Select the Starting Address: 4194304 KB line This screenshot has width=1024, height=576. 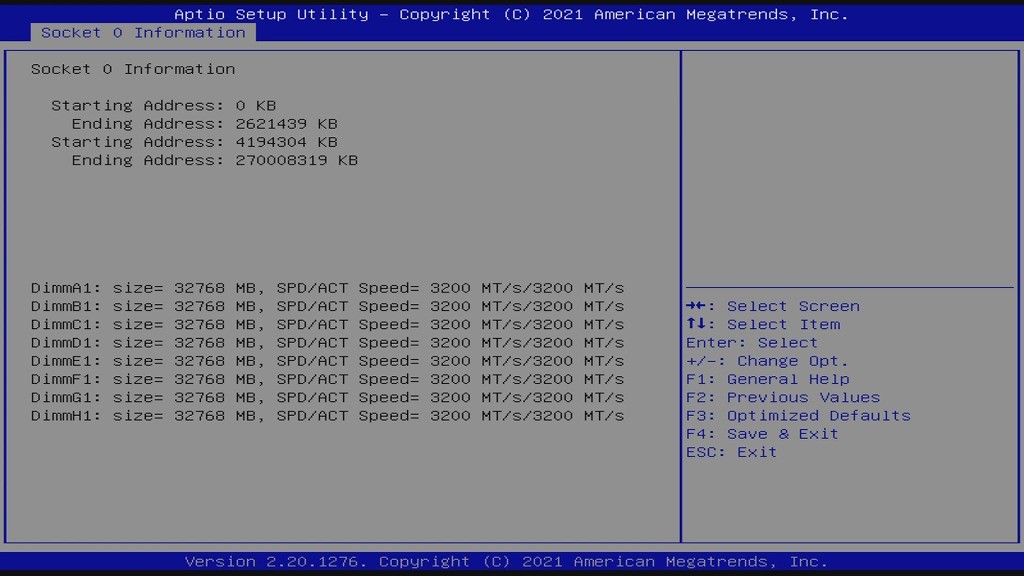point(194,142)
